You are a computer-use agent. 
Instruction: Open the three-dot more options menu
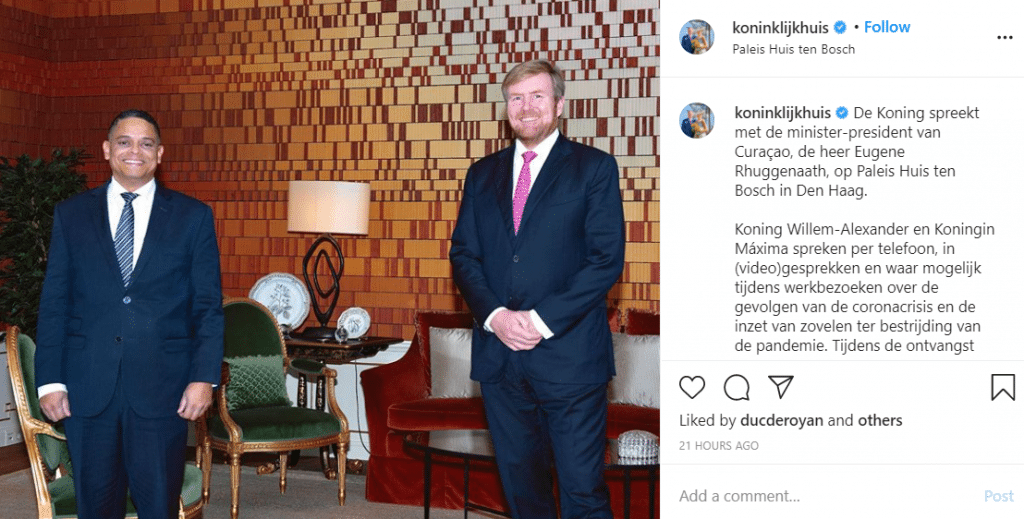[x=1004, y=38]
